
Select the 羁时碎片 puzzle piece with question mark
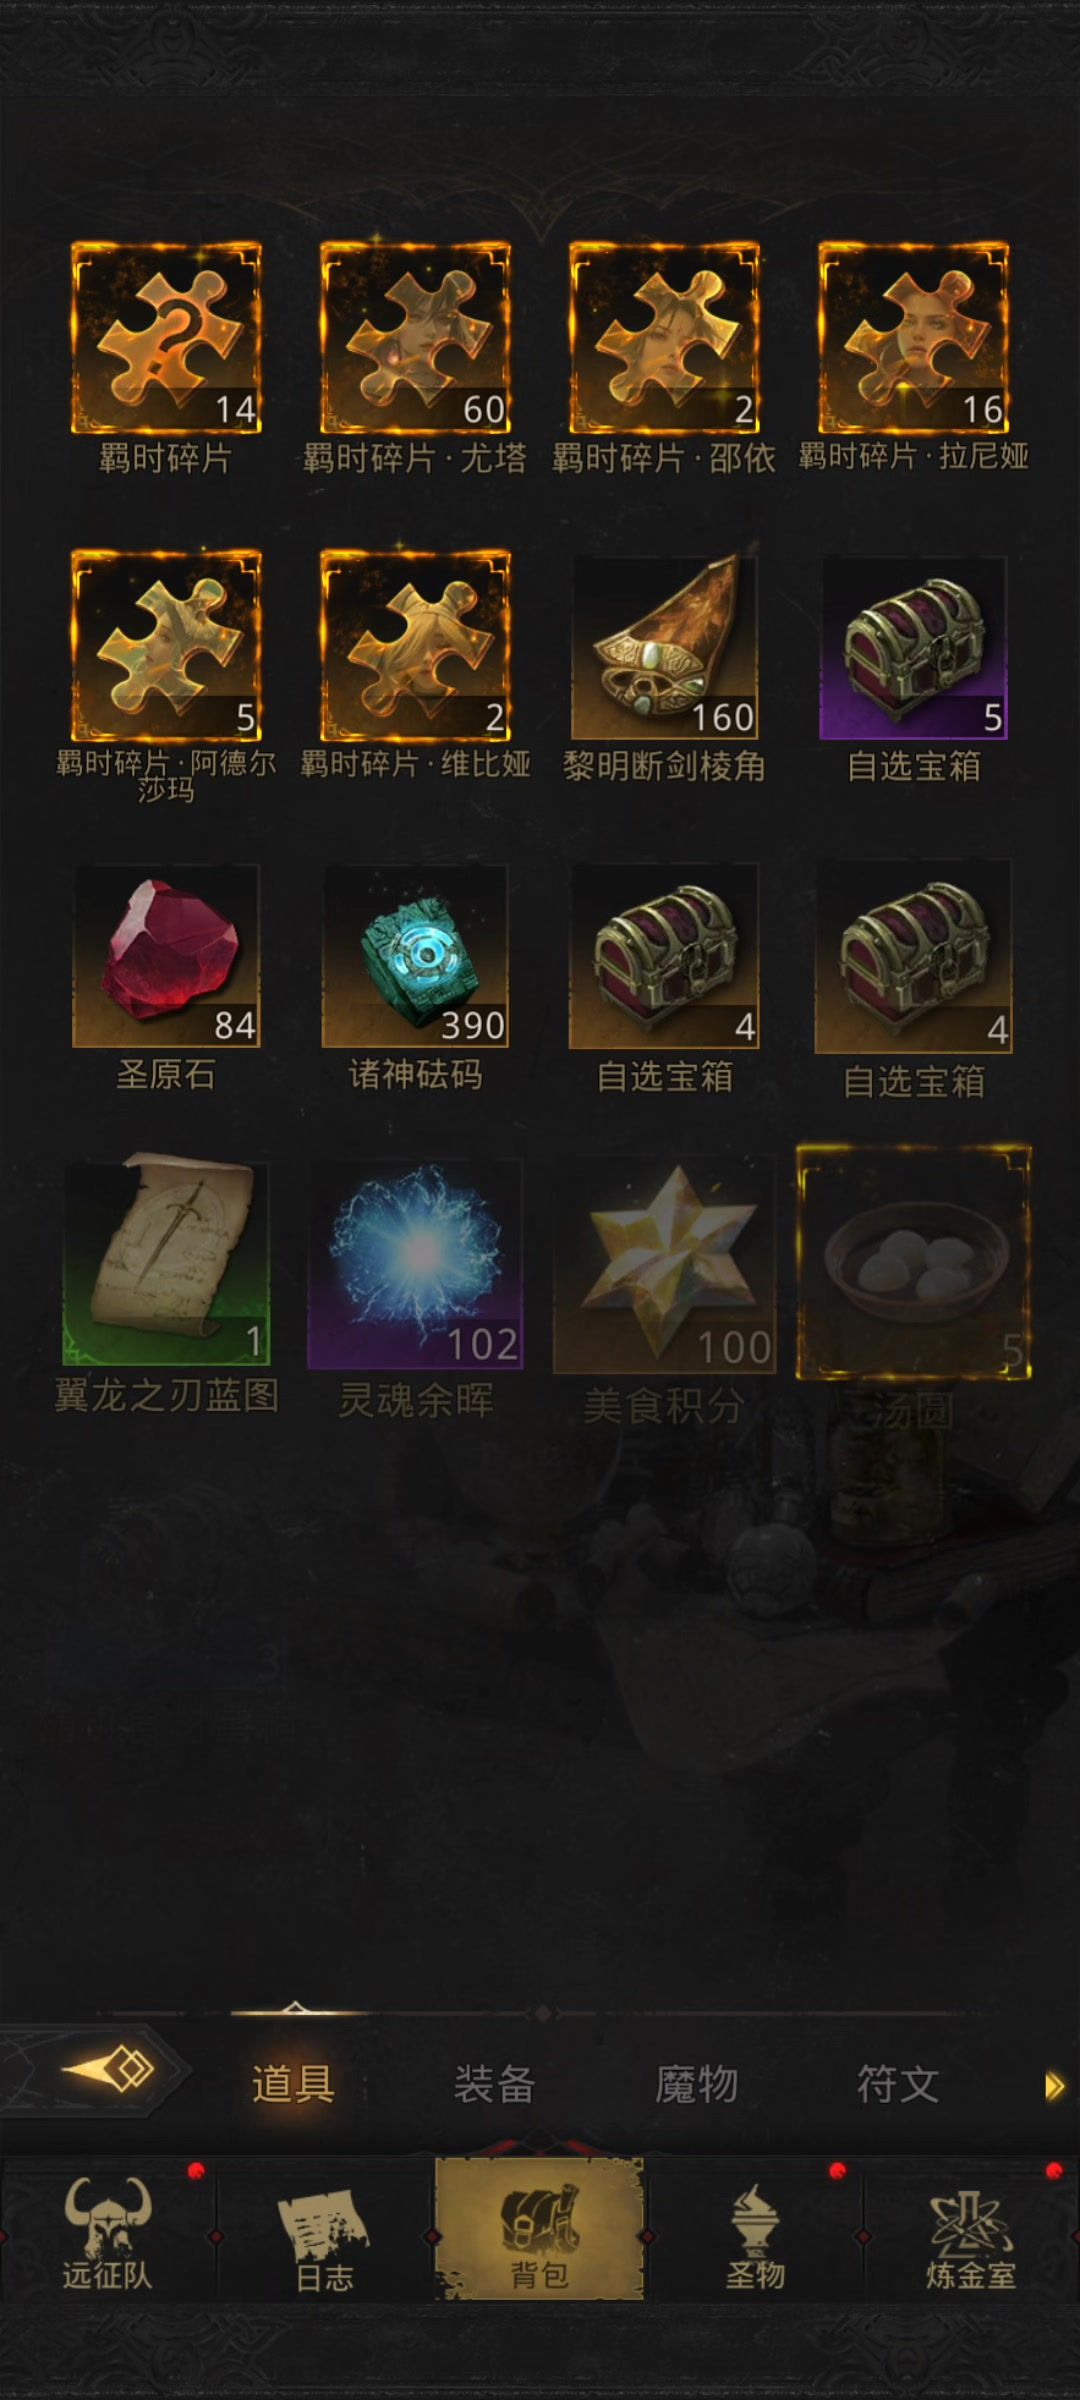click(166, 338)
